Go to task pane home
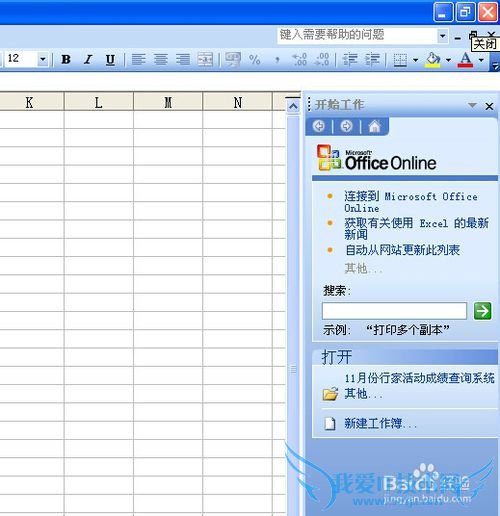The height and width of the screenshot is (516, 500). tap(374, 126)
